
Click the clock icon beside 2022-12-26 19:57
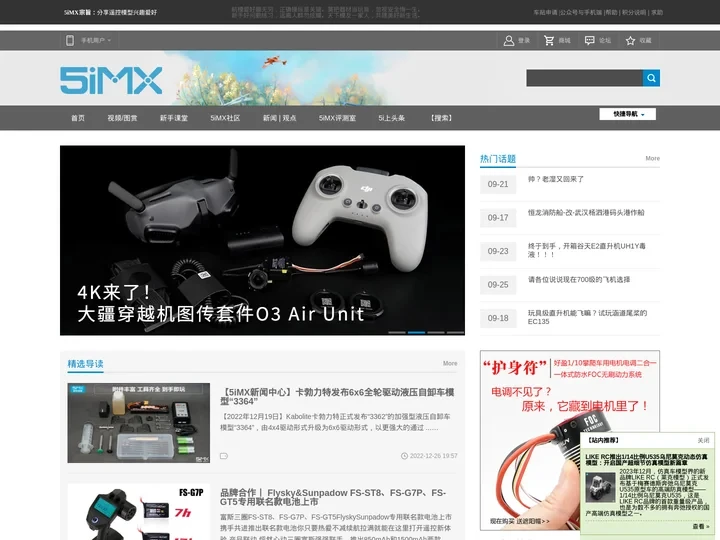coord(404,456)
